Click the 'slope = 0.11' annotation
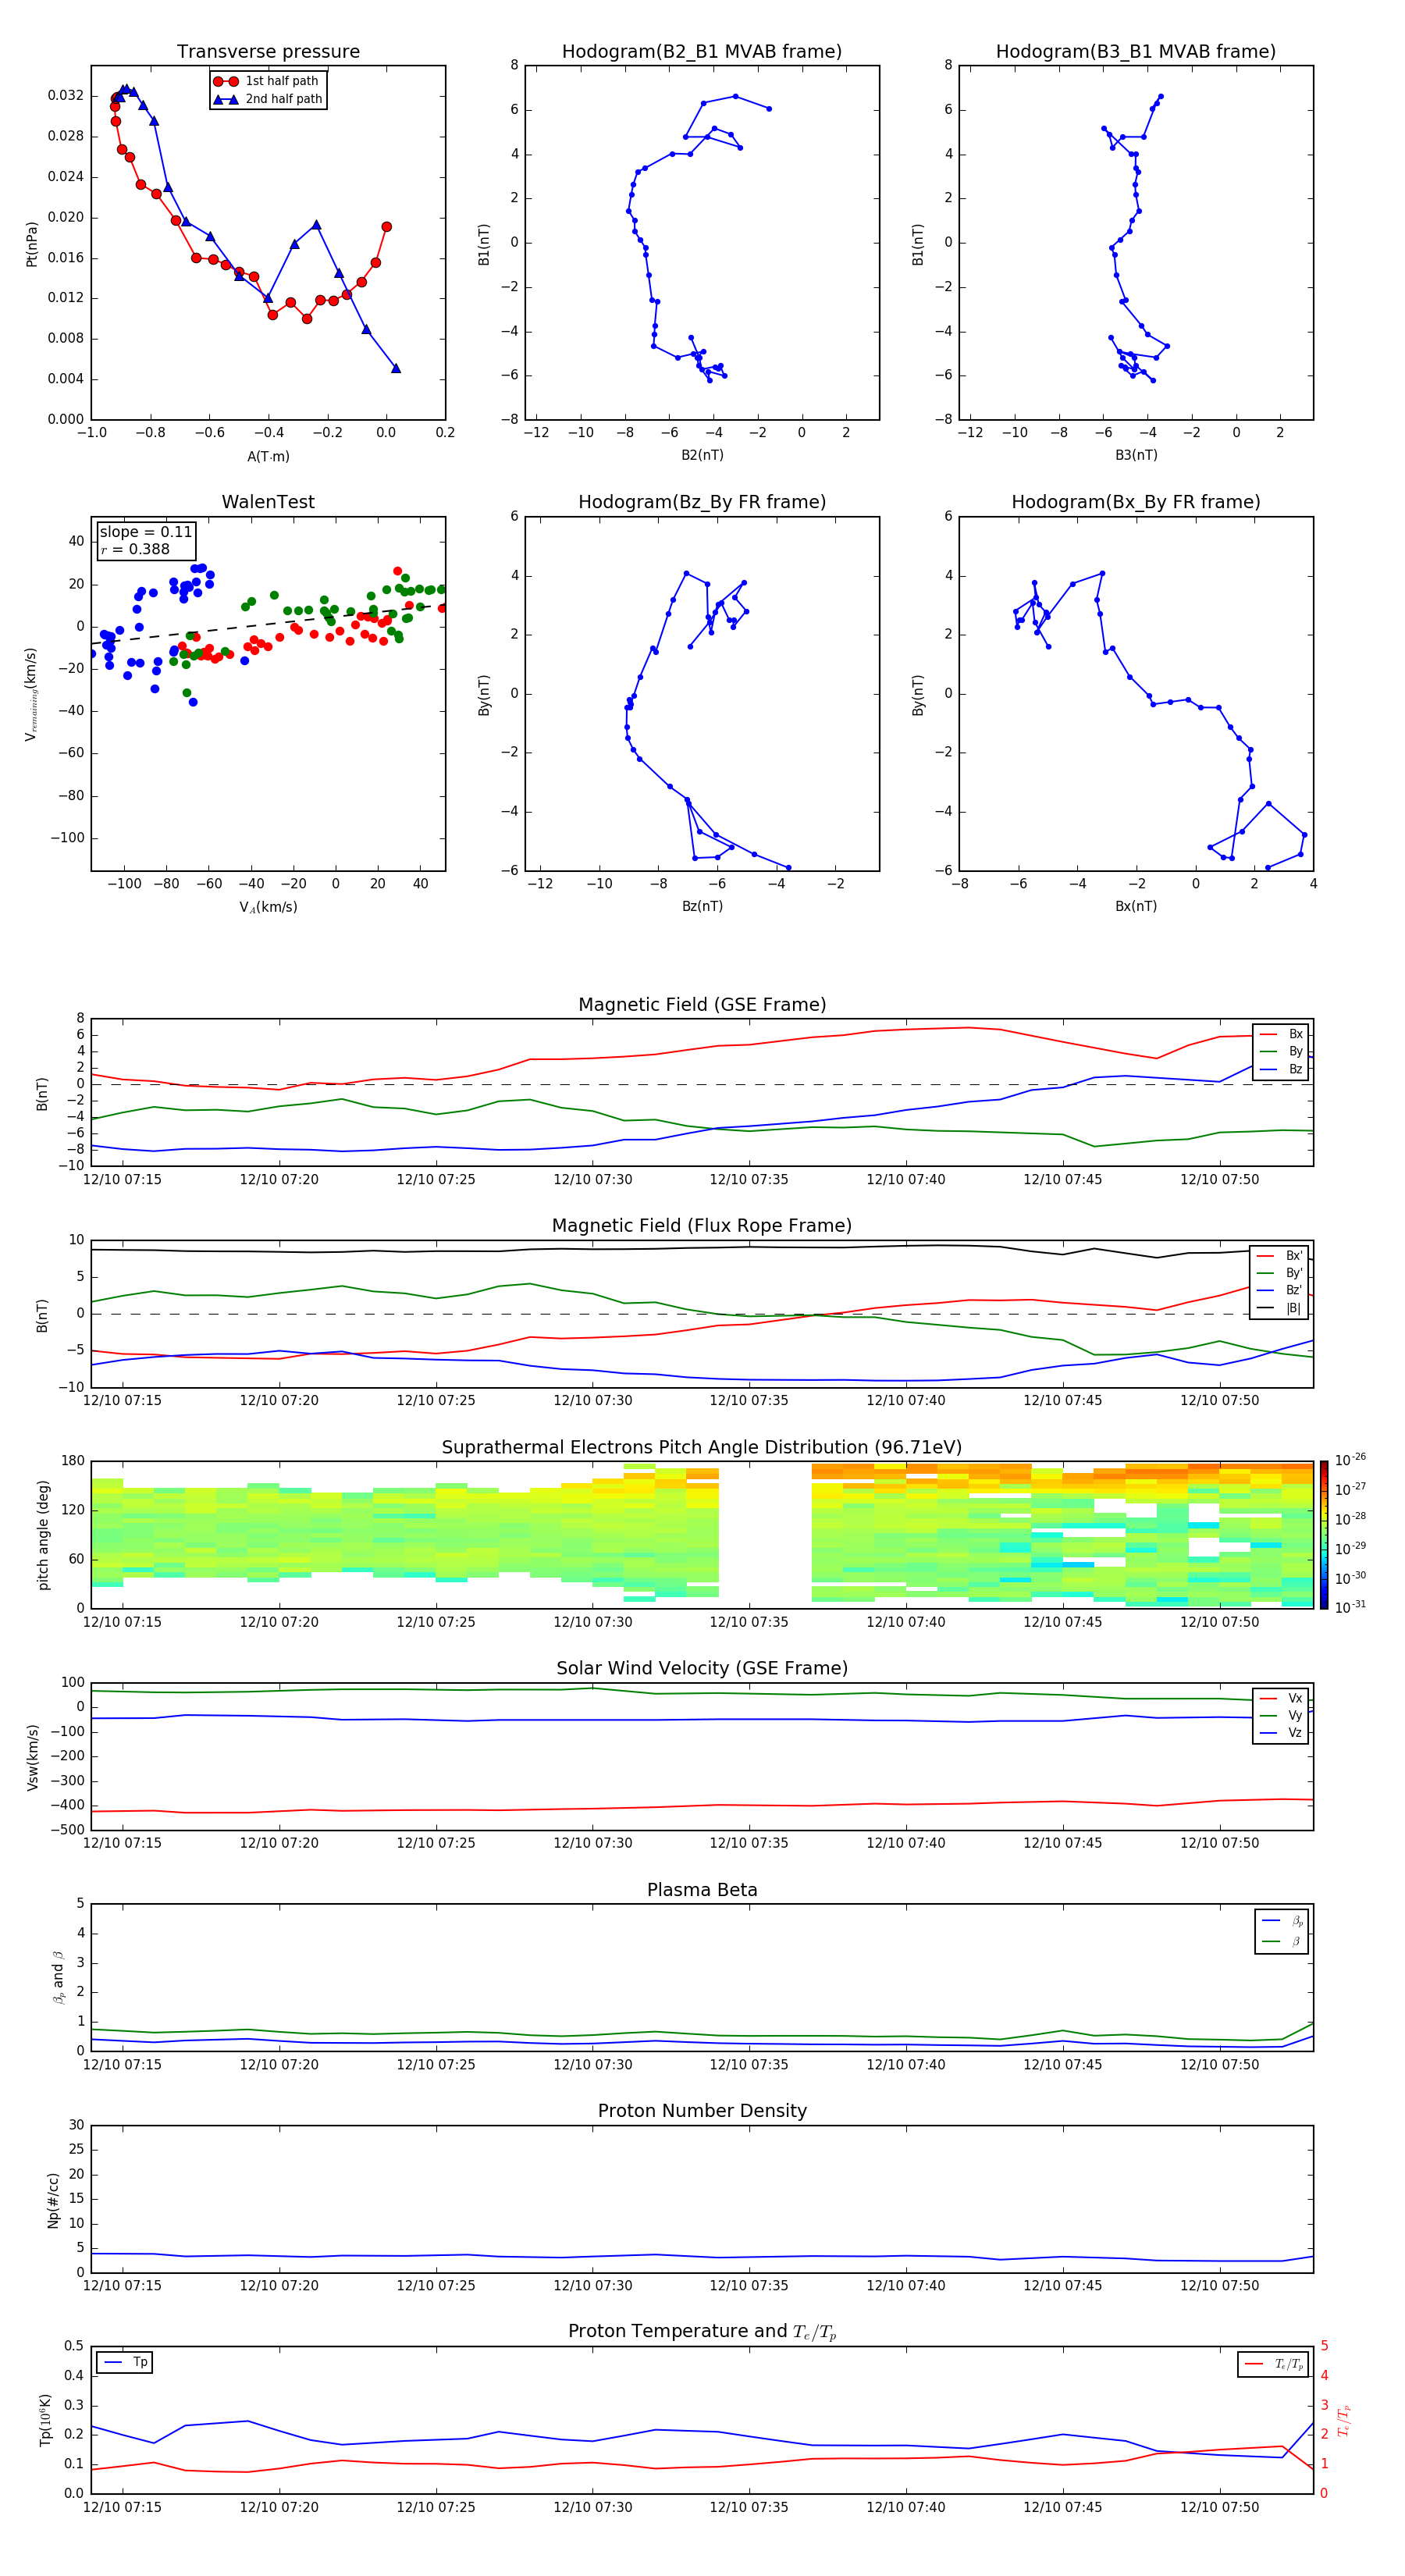Viewport: 1405px width, 2576px height. (146, 532)
